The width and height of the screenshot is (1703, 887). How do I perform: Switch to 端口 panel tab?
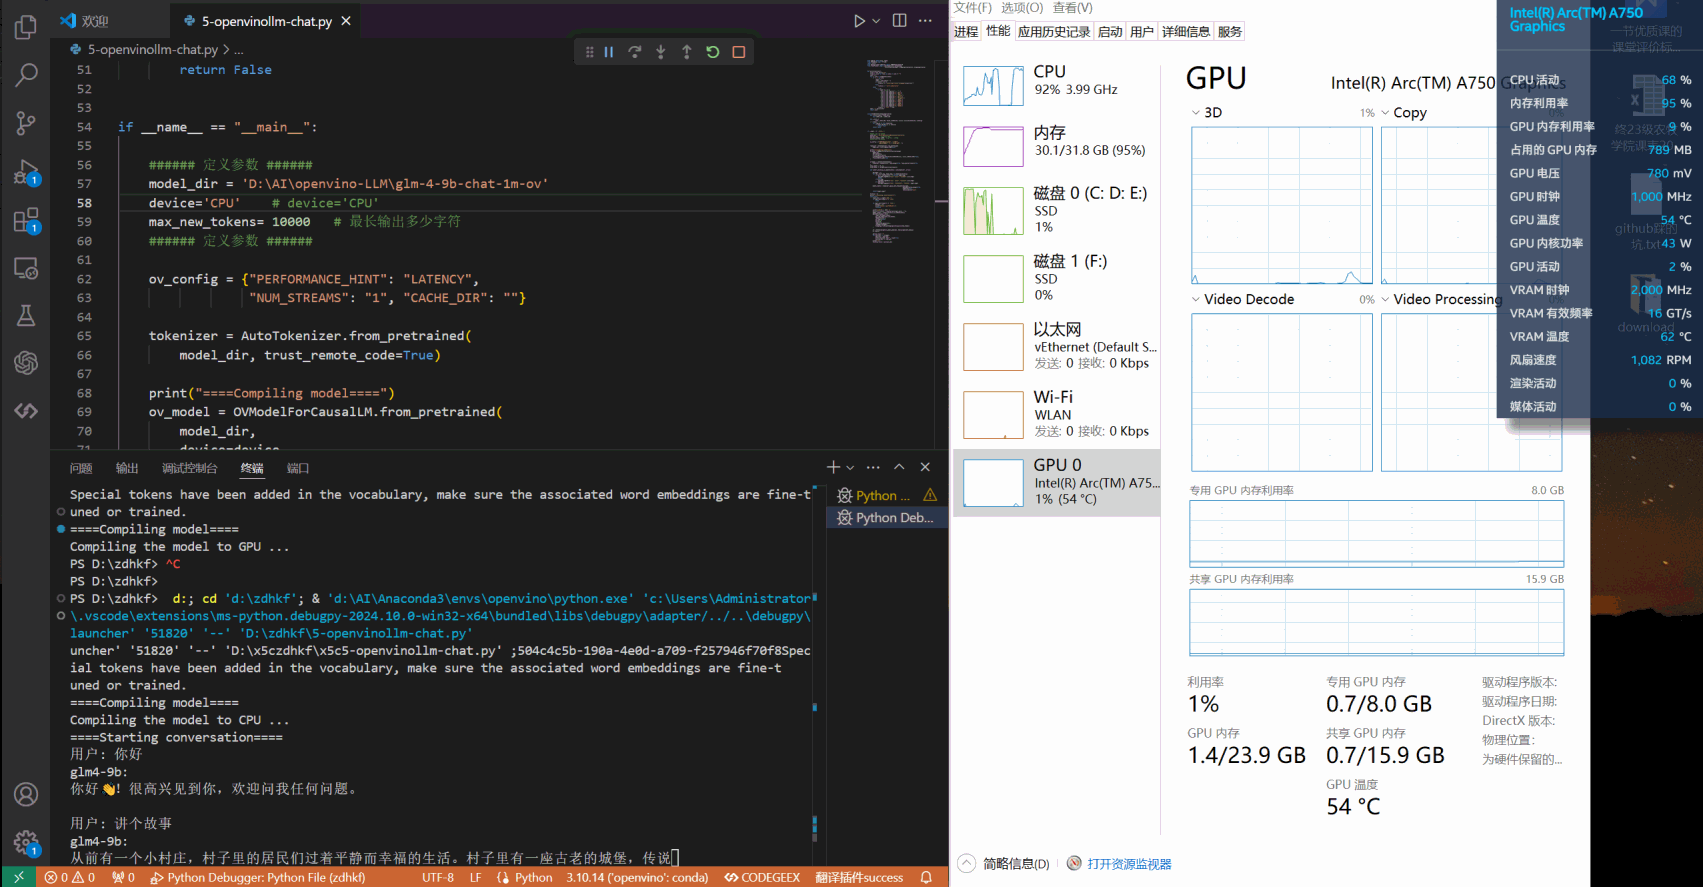[x=298, y=468]
